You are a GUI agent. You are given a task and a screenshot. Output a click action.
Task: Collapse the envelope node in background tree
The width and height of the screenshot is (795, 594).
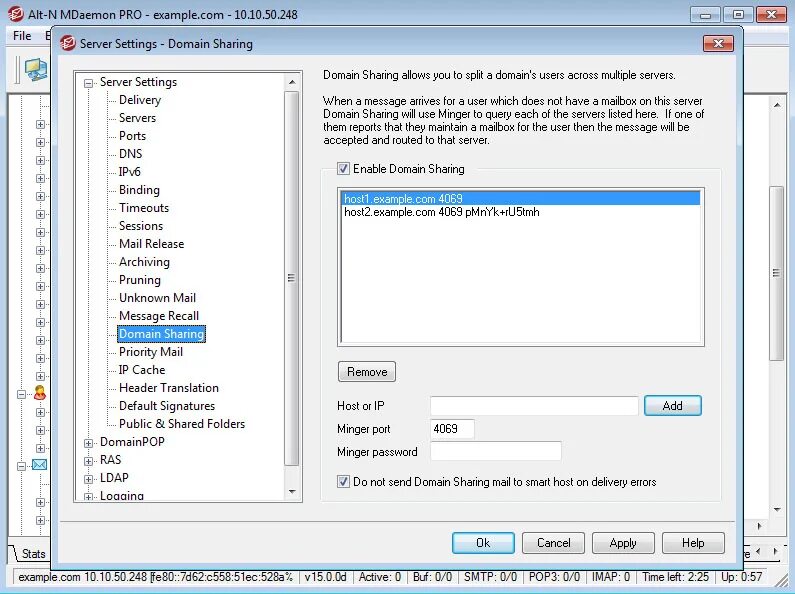[x=21, y=466]
